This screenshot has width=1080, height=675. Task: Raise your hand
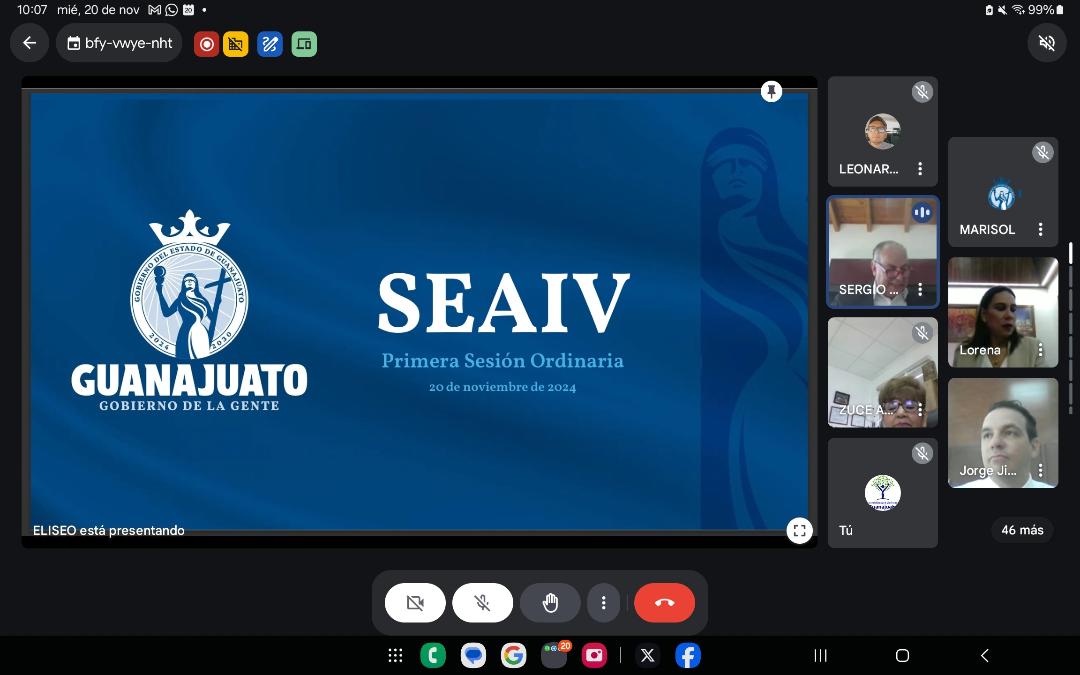(x=550, y=603)
